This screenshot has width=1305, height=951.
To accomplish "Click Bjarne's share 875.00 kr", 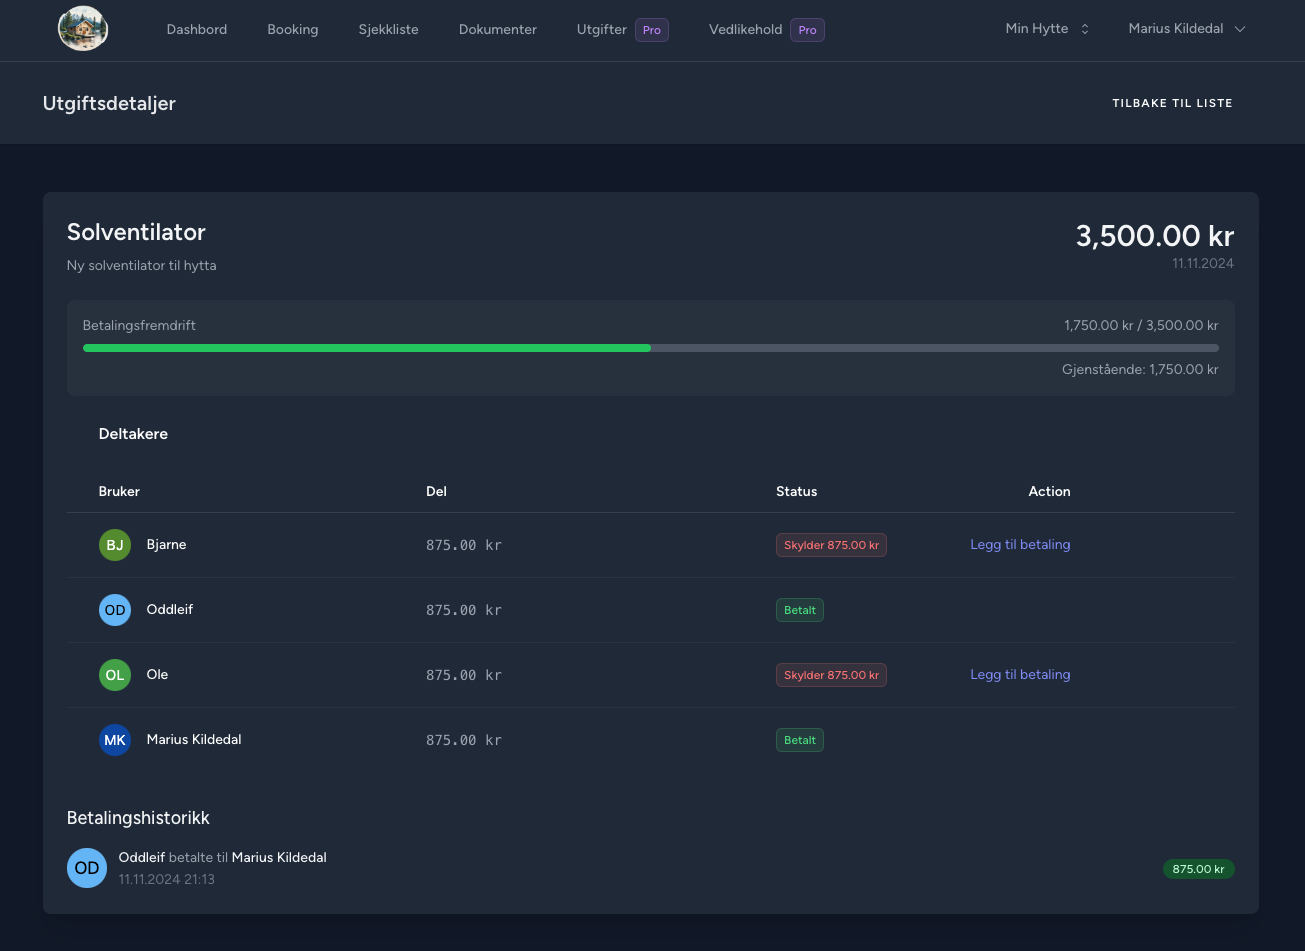I will (464, 545).
